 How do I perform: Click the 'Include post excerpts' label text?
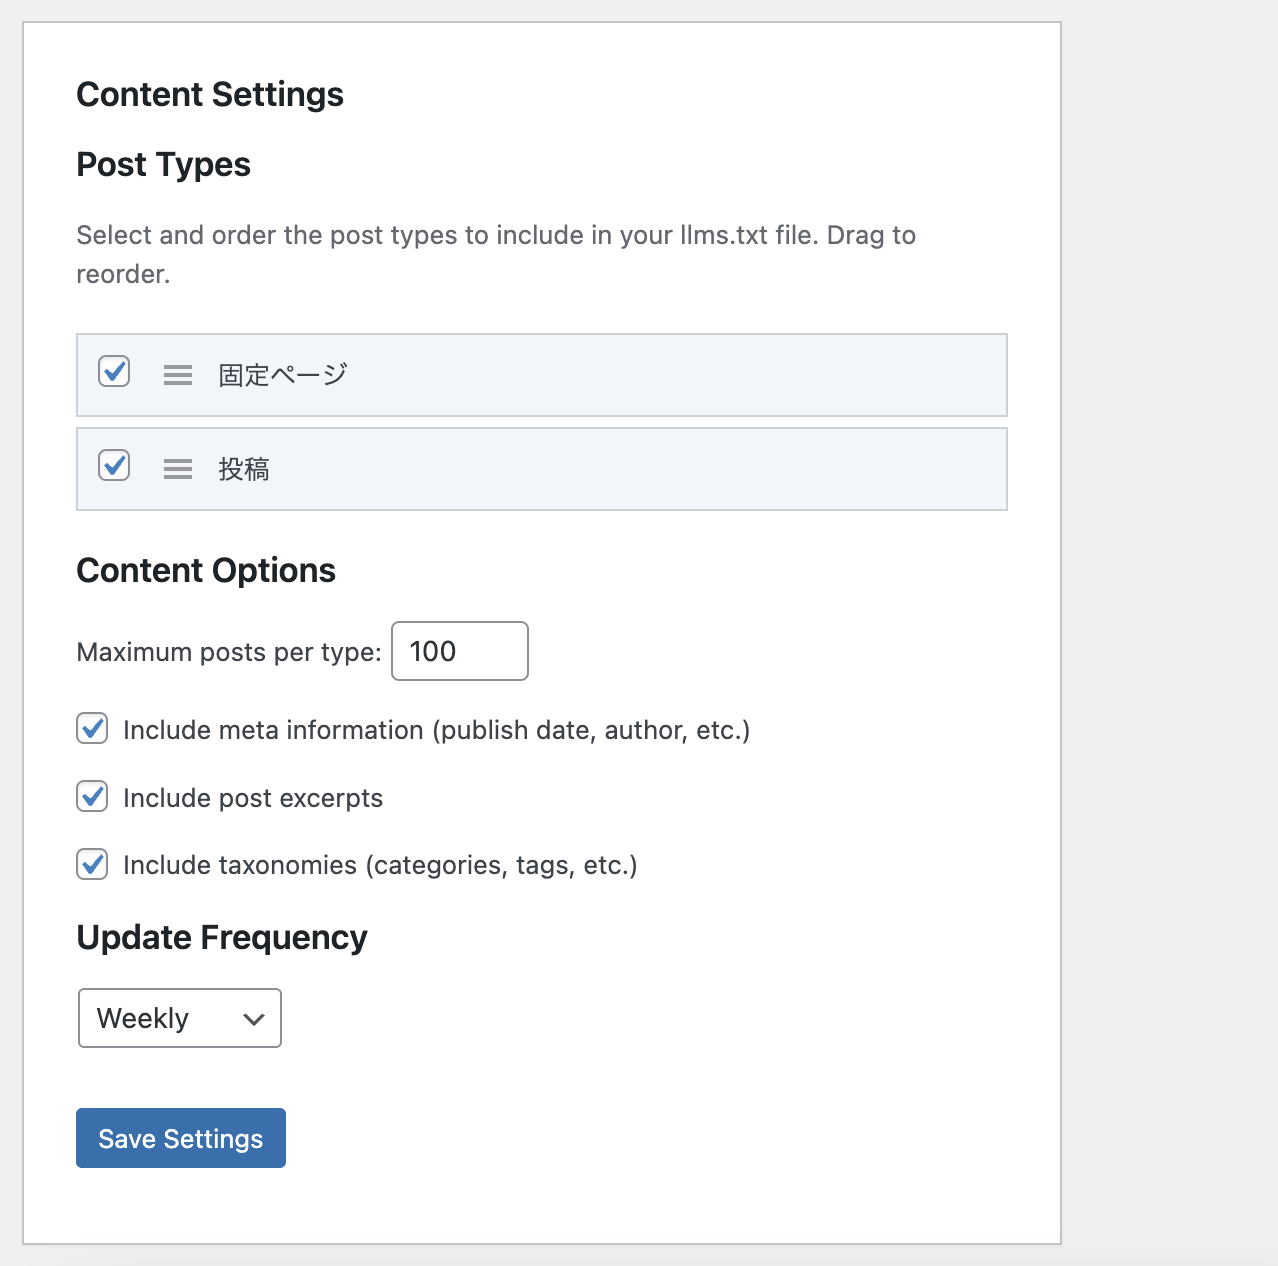coord(253,798)
